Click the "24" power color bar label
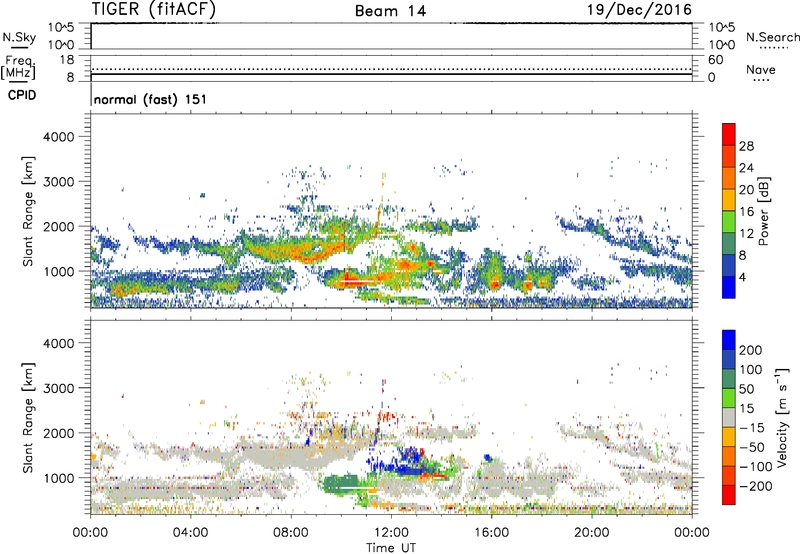800x554 pixels. coord(746,168)
